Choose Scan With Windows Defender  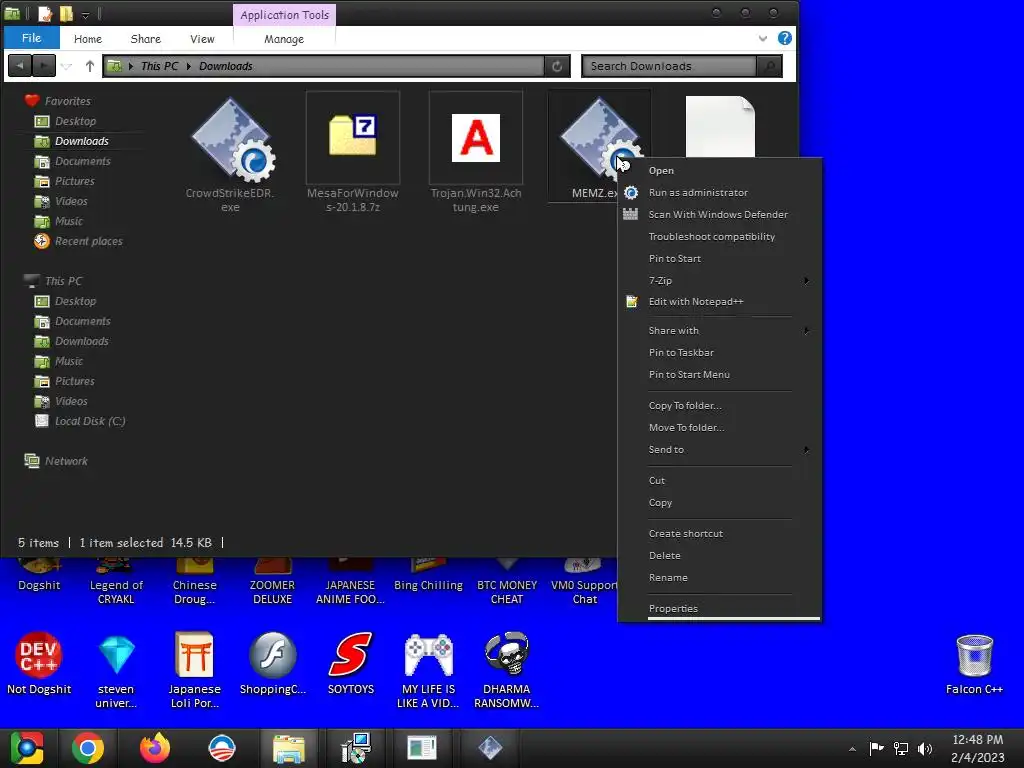click(x=719, y=214)
